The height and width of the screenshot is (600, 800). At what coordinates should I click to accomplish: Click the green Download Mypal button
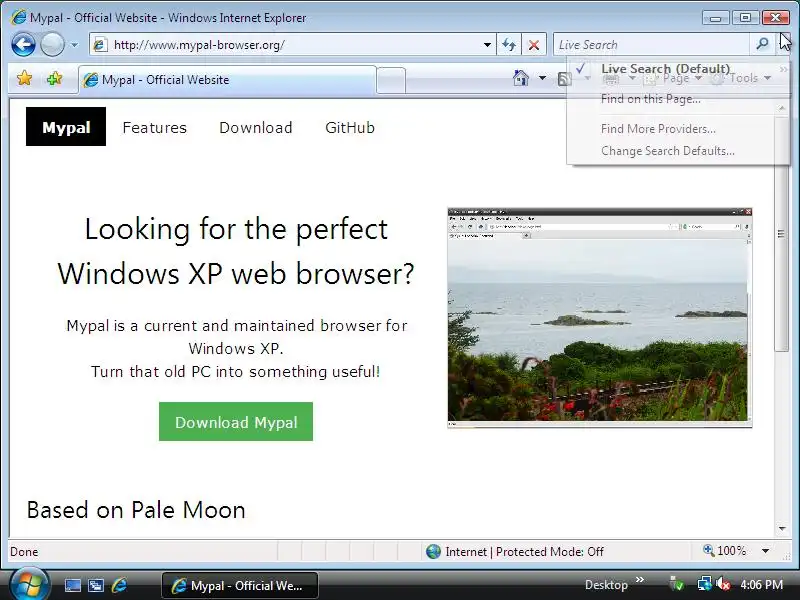coord(236,422)
